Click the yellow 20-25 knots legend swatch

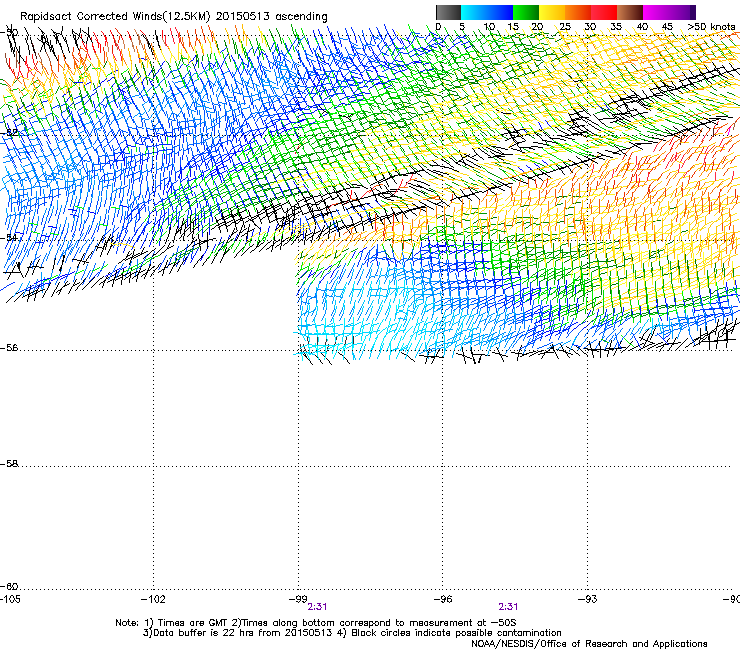552,12
